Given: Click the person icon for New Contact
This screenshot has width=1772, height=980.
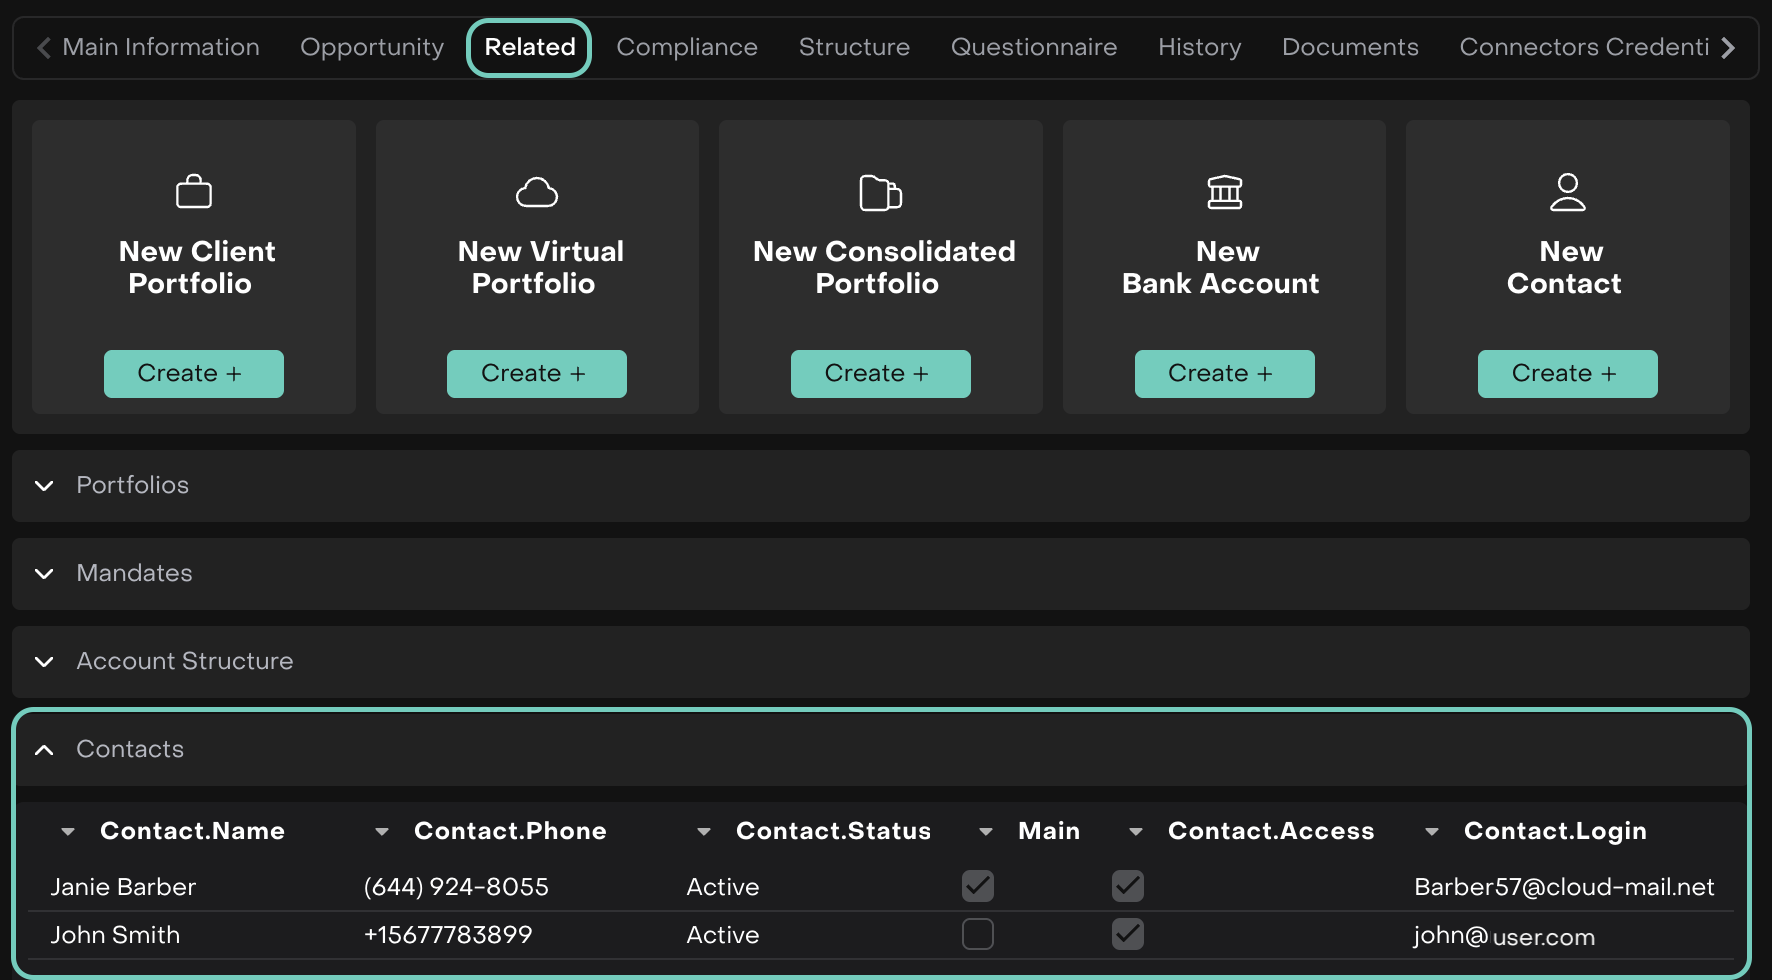Looking at the screenshot, I should coord(1567,192).
